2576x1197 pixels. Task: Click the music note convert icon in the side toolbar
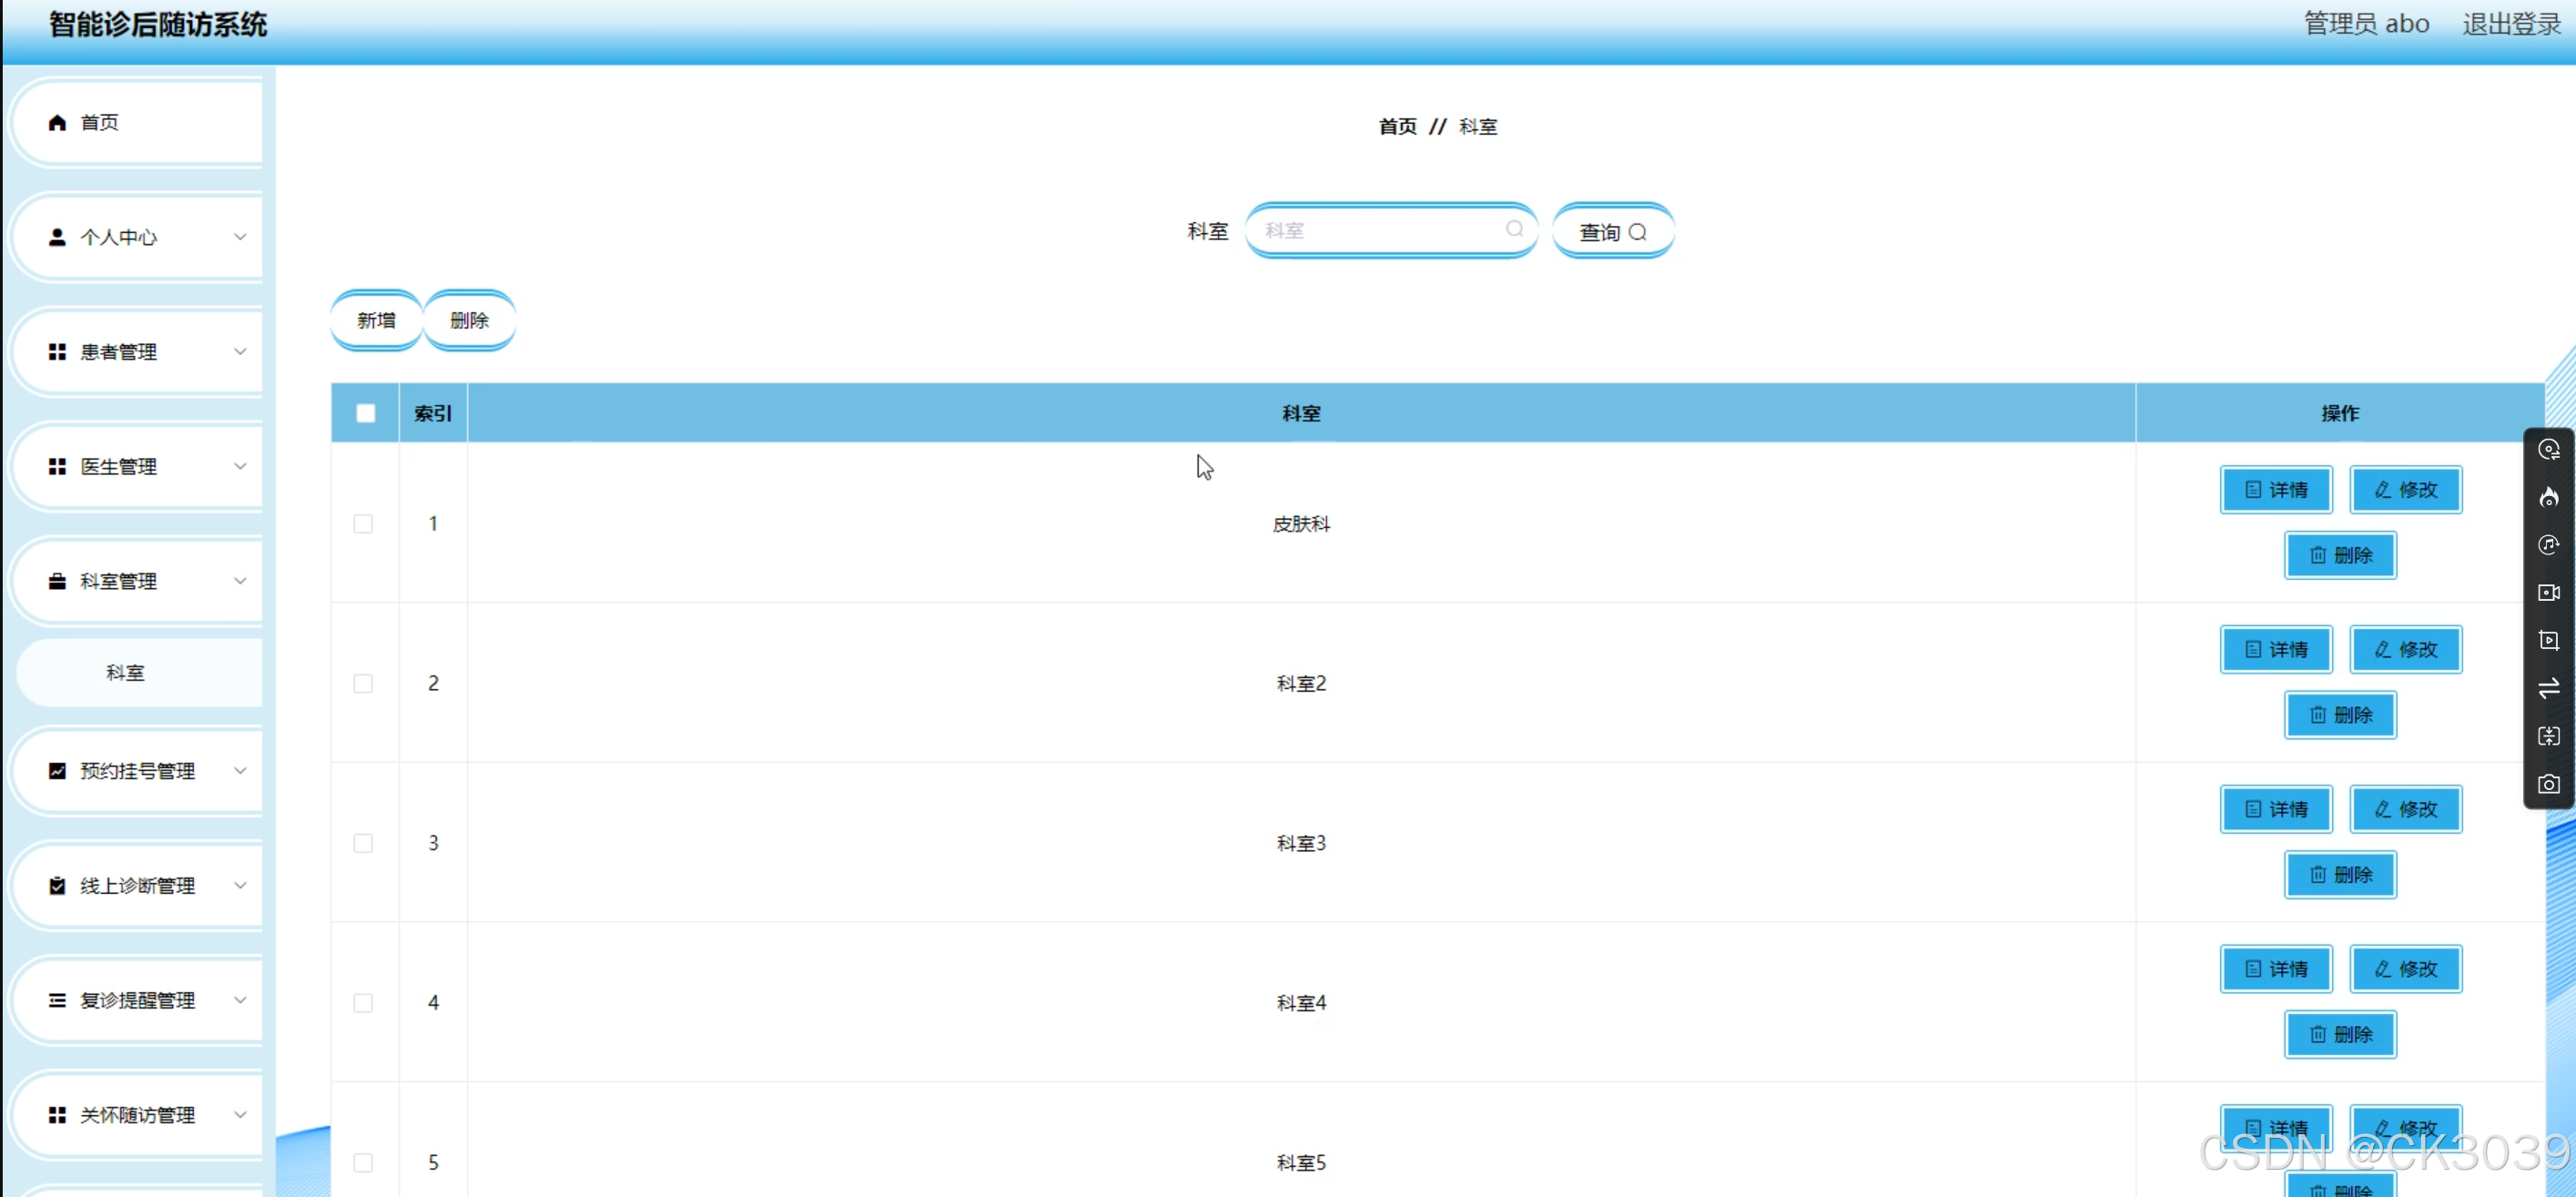coord(2549,545)
